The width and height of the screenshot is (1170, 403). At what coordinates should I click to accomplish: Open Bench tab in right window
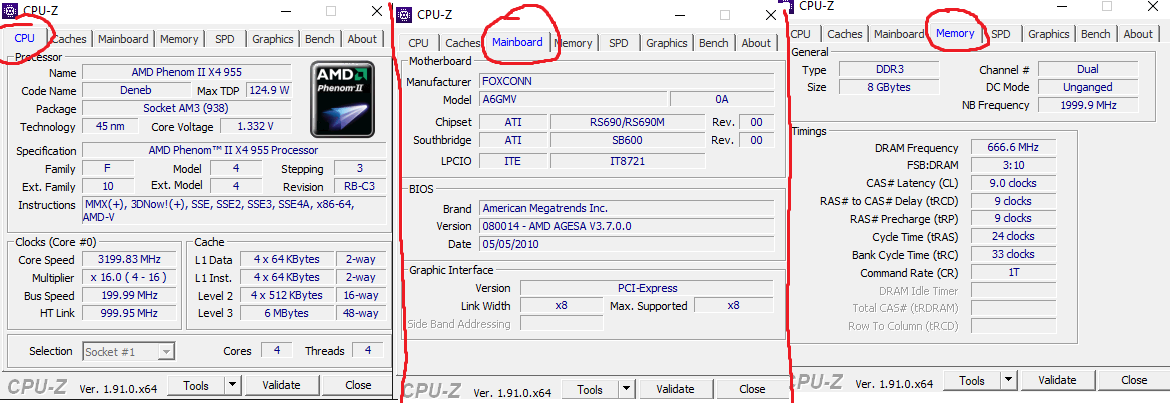[1095, 34]
